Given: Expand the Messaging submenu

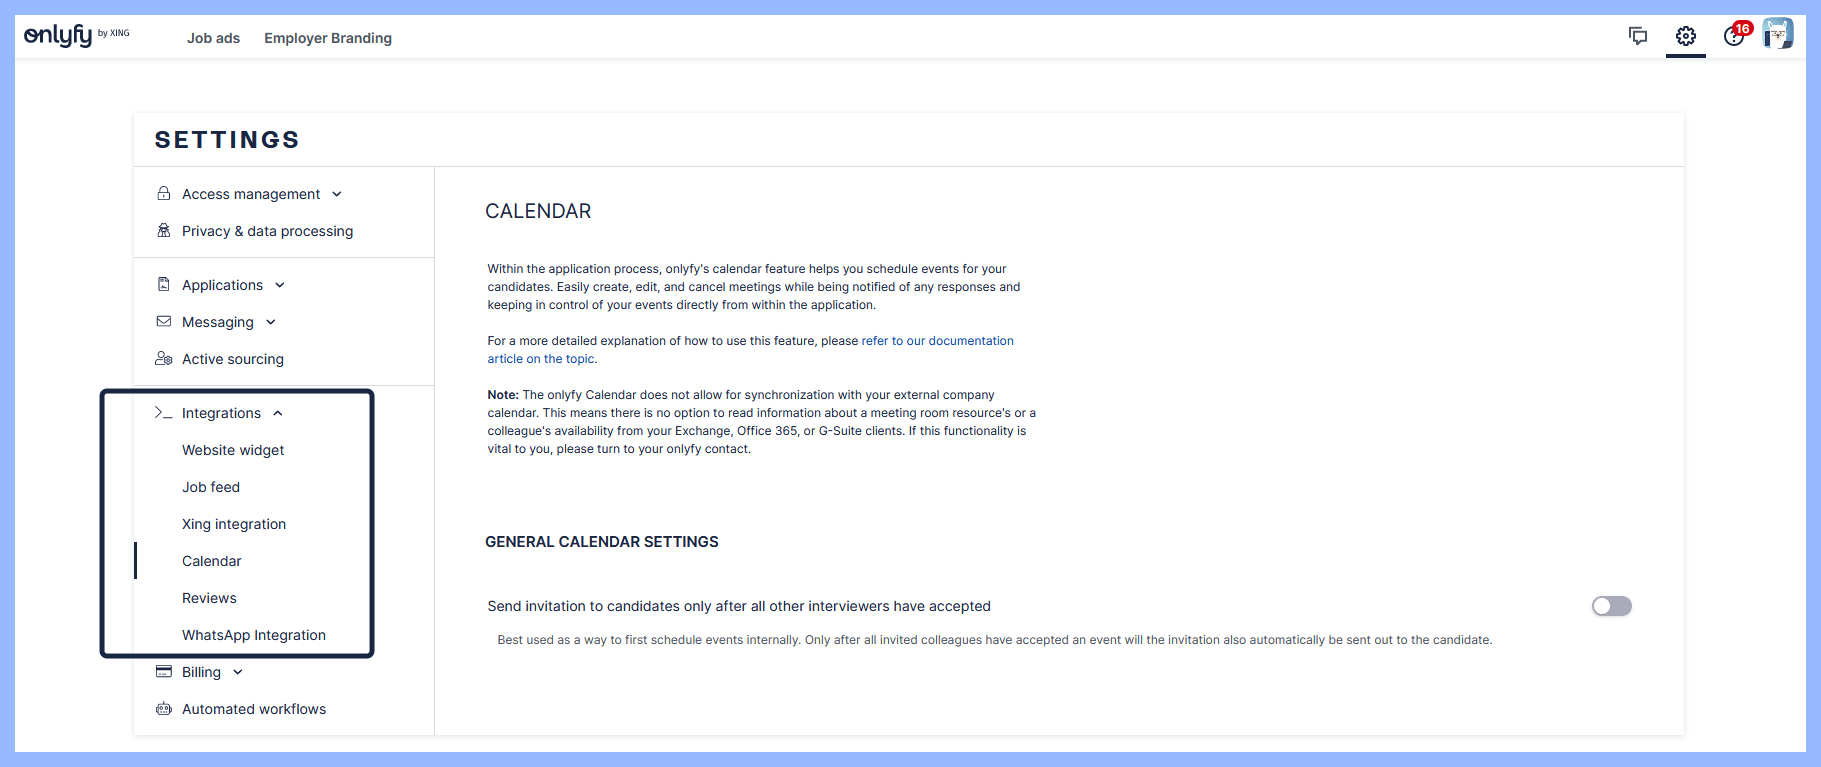Looking at the screenshot, I should click(271, 322).
